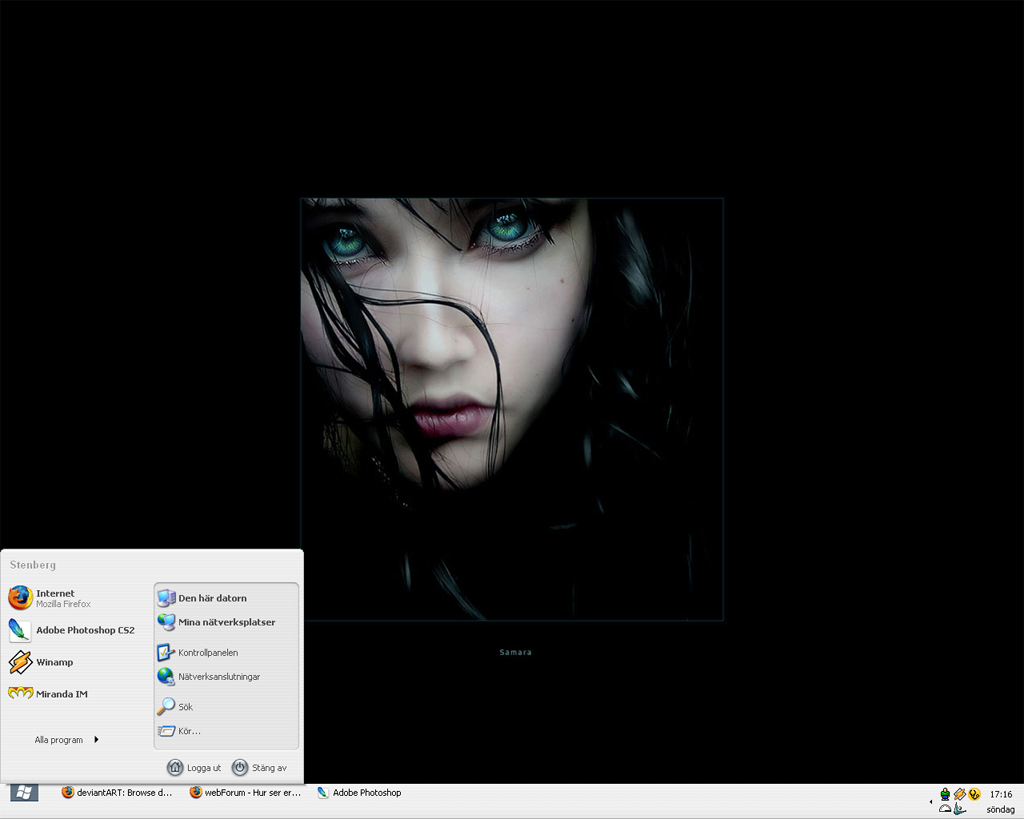Click the green-shirt person tray icon

click(945, 794)
